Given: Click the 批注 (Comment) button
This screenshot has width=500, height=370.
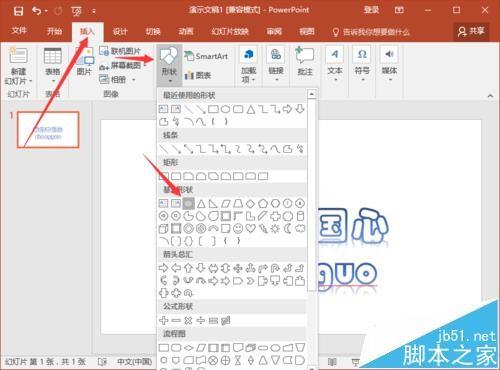Looking at the screenshot, I should pyautogui.click(x=305, y=61).
